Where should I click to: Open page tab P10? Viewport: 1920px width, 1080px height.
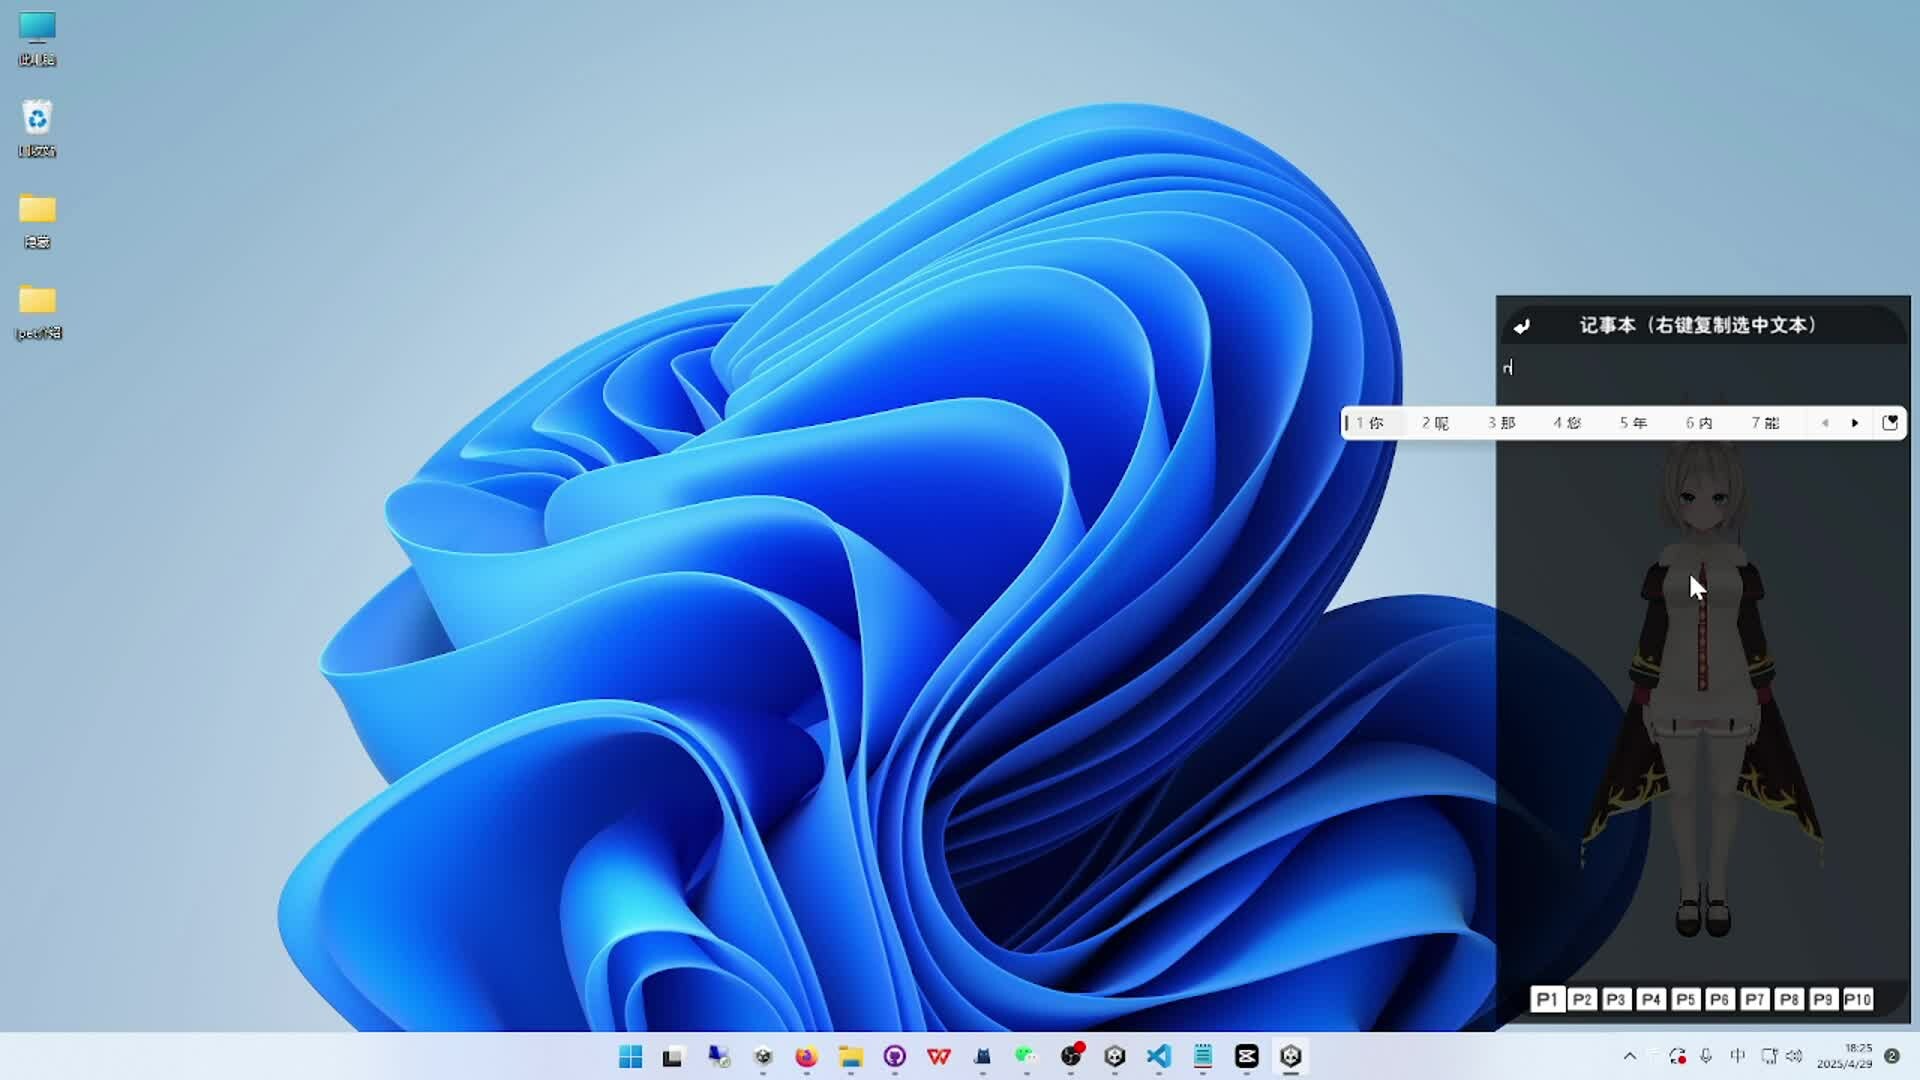pyautogui.click(x=1857, y=999)
